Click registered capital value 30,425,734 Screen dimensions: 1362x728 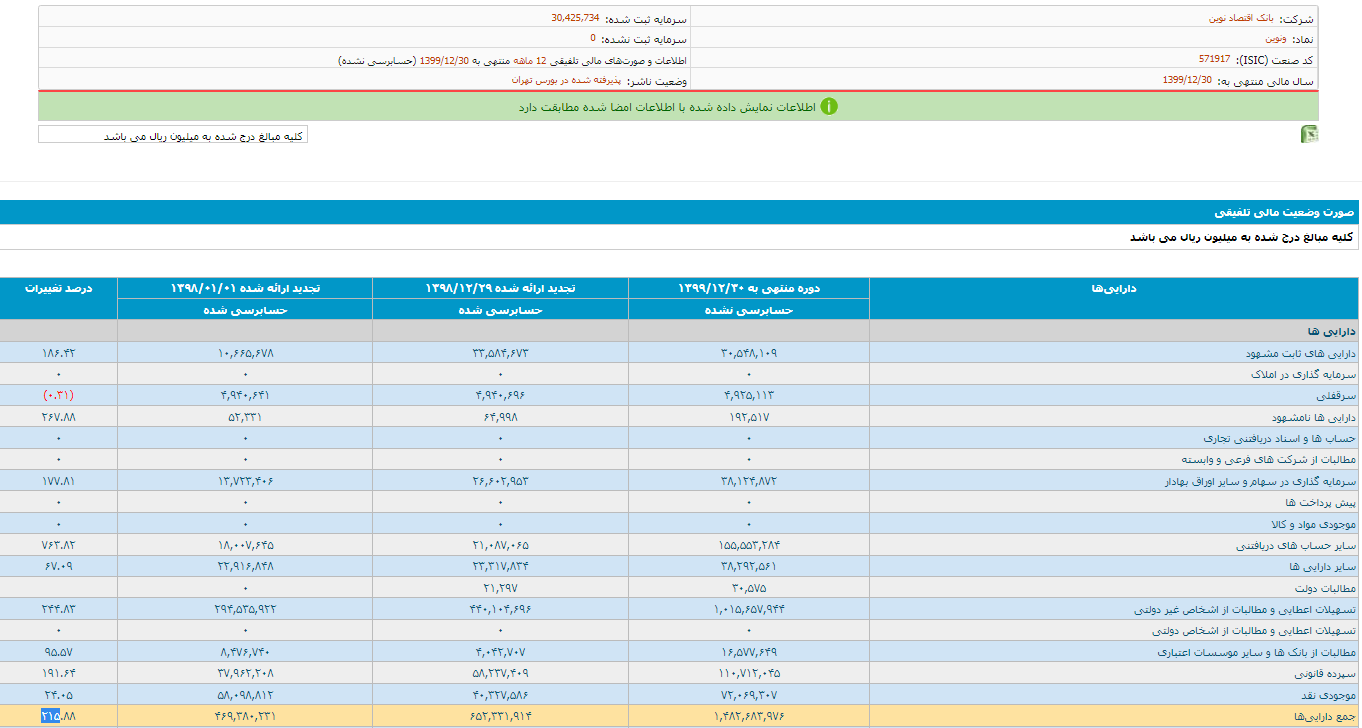pos(575,18)
